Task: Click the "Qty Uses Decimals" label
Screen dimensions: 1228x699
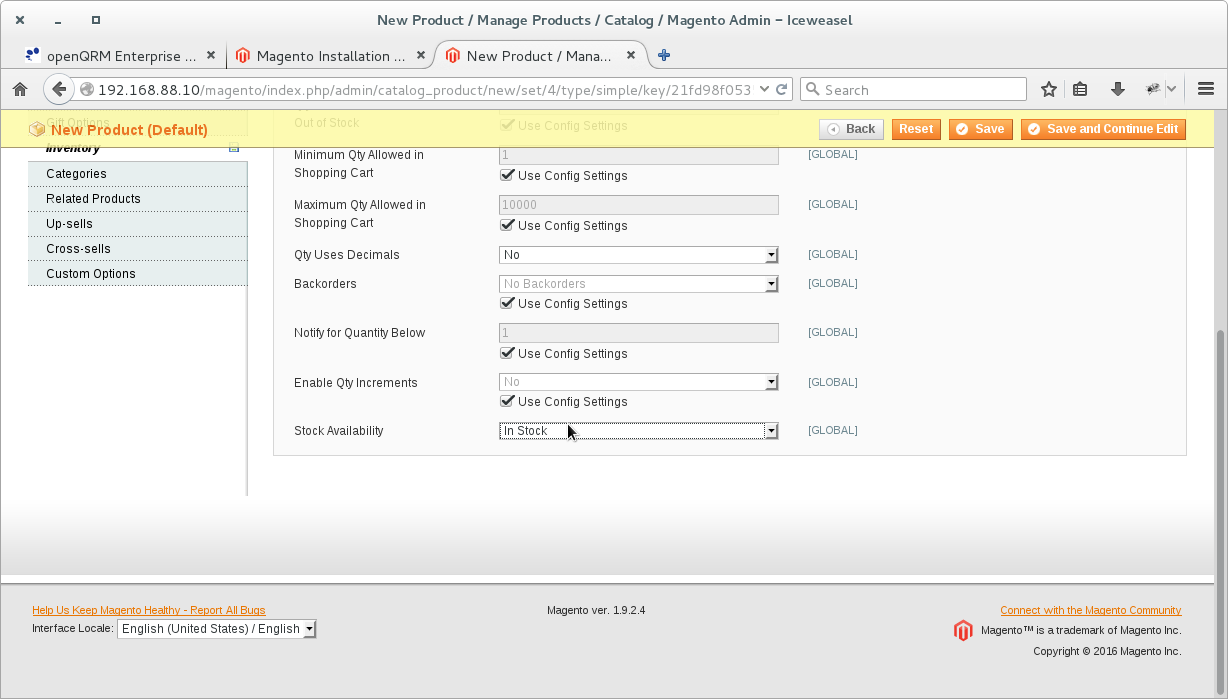Action: [x=347, y=255]
